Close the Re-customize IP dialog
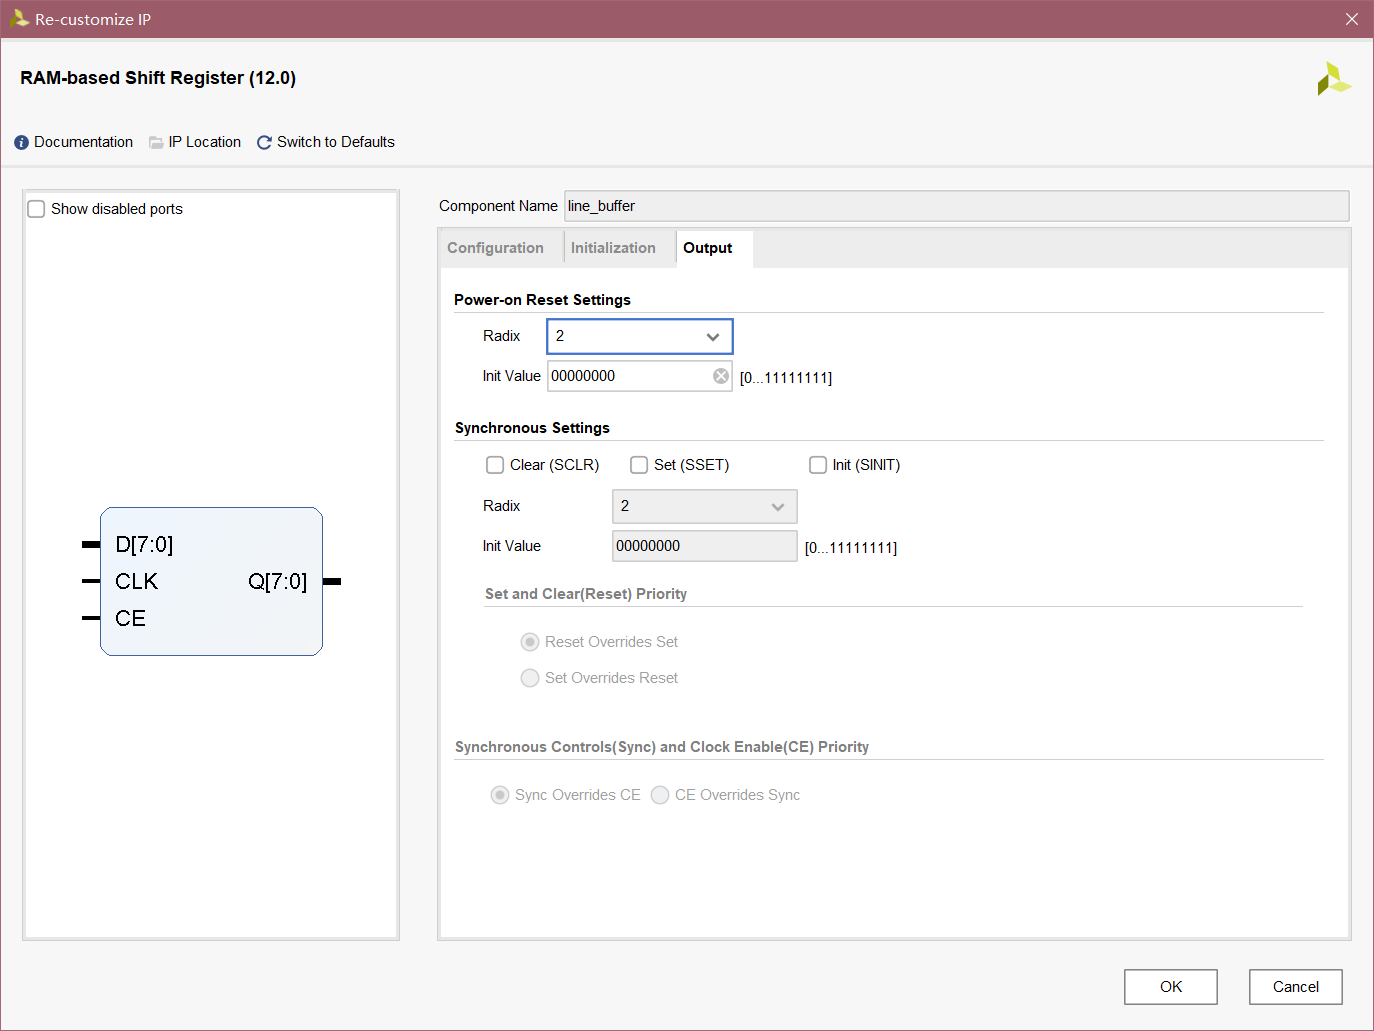The width and height of the screenshot is (1374, 1031). (1352, 19)
